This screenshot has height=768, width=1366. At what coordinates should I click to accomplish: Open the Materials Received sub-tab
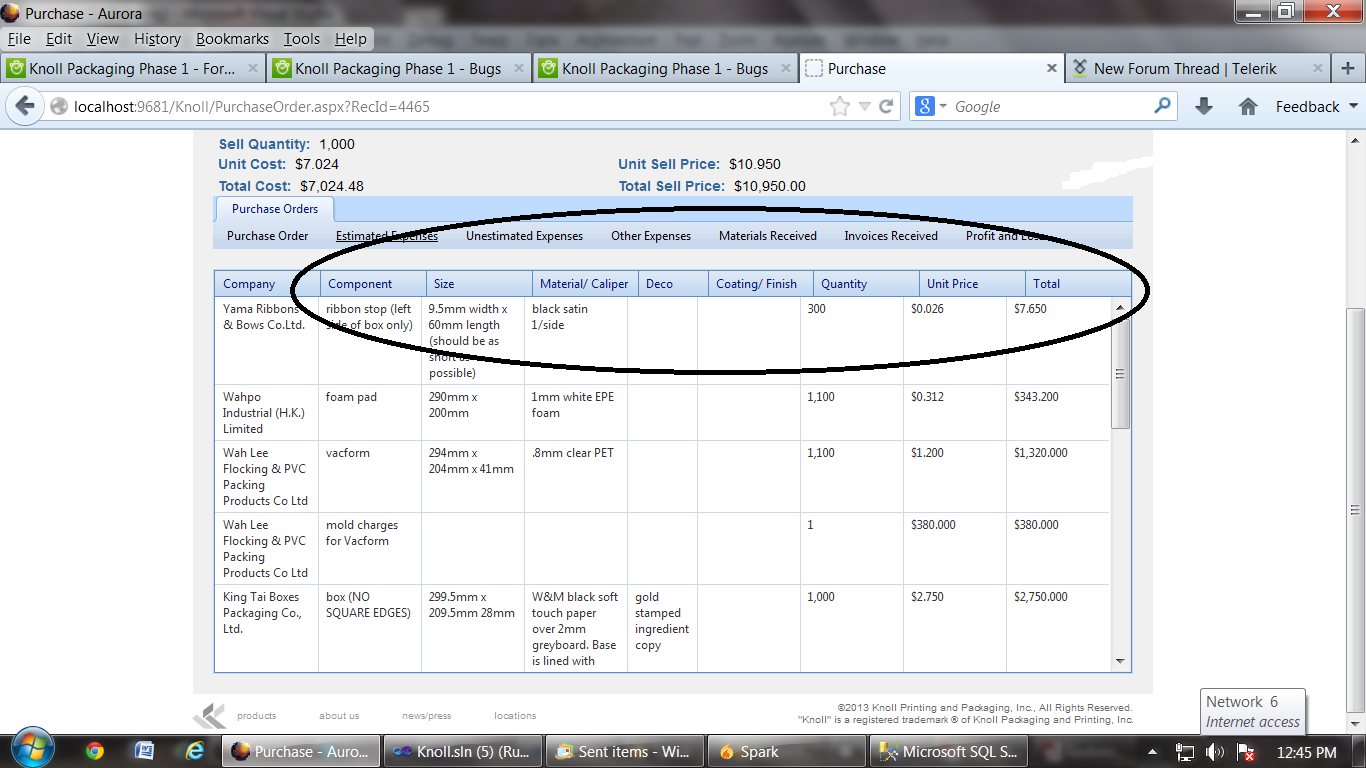coord(768,236)
